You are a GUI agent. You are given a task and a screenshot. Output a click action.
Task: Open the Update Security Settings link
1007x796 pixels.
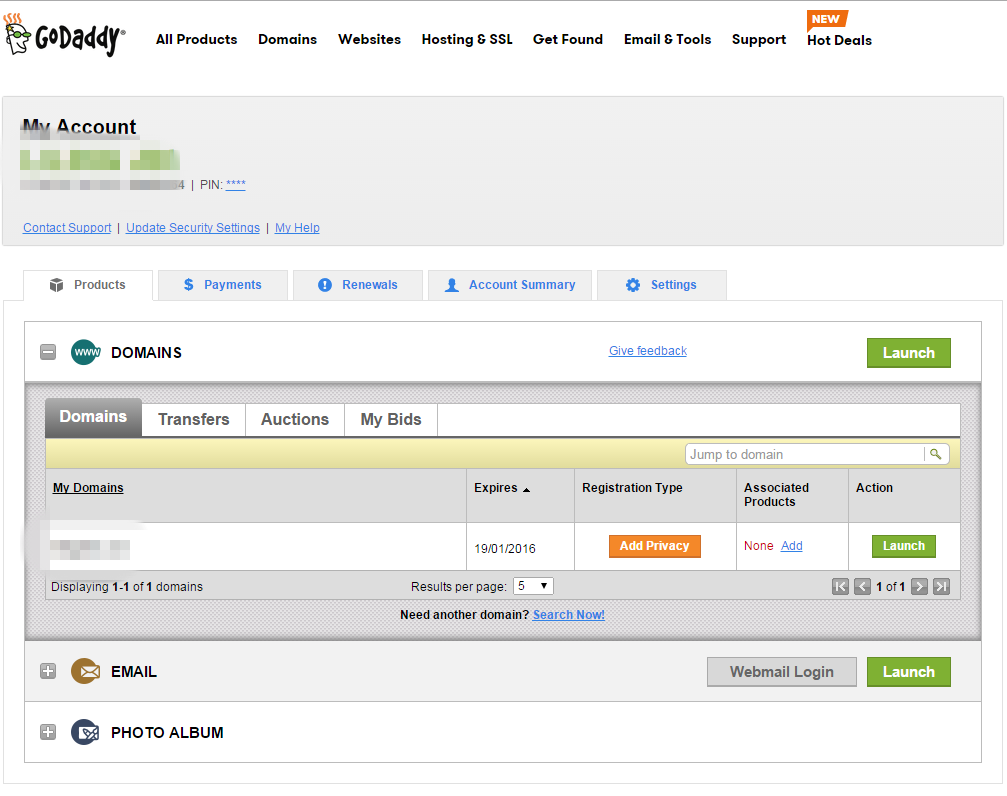point(192,228)
